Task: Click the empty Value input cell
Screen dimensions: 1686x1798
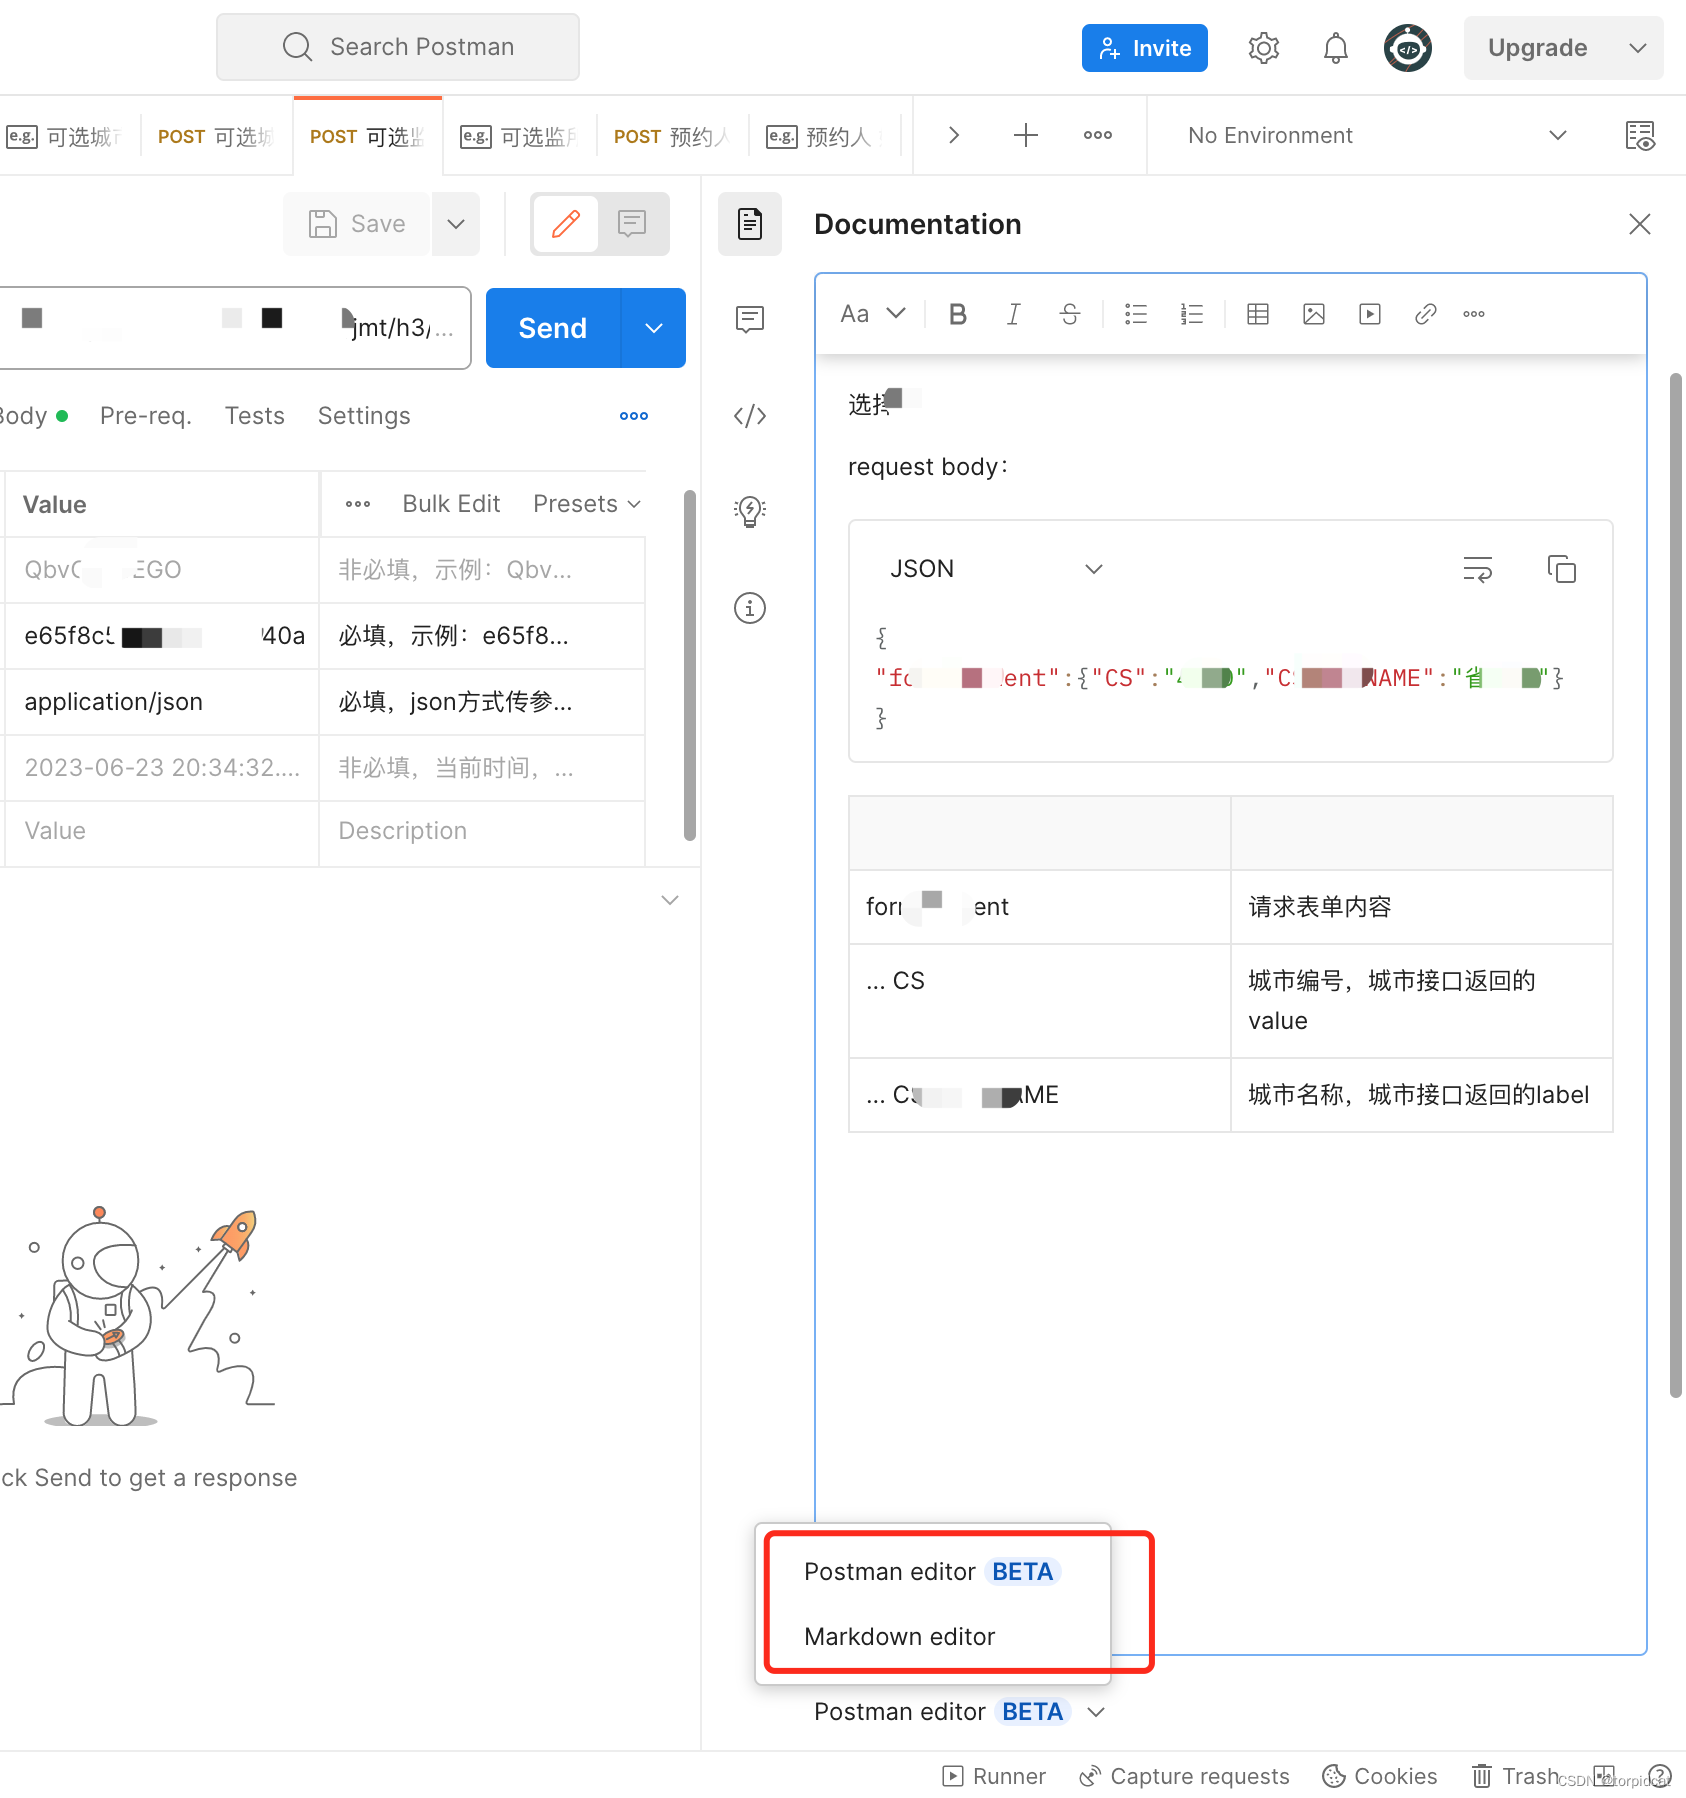Action: coord(161,831)
